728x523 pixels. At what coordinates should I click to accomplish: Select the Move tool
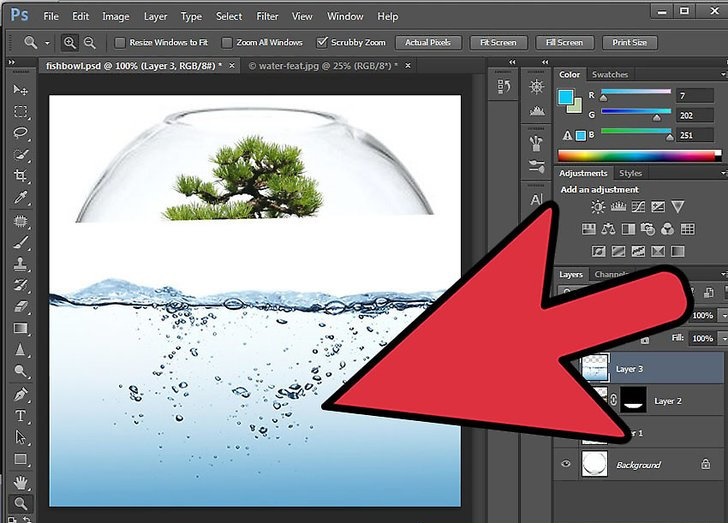click(x=20, y=89)
